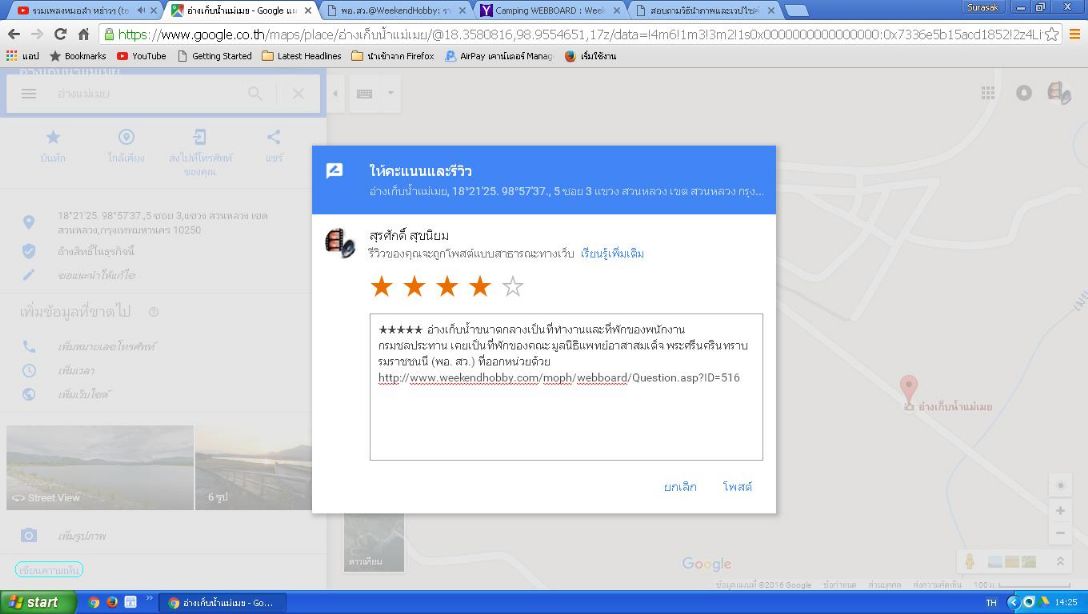Image resolution: width=1088 pixels, height=614 pixels.
Task: Zoom out on the map with minus
Action: click(1060, 534)
